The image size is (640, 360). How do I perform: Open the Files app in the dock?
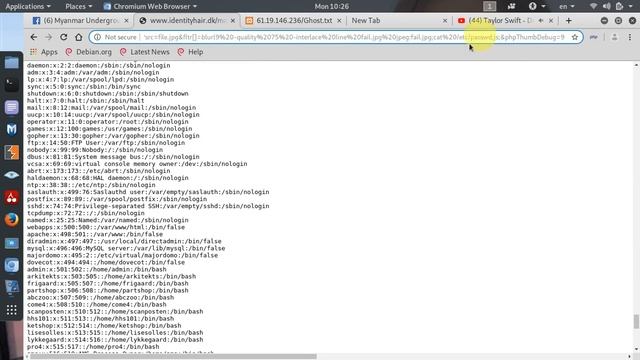click(x=11, y=63)
